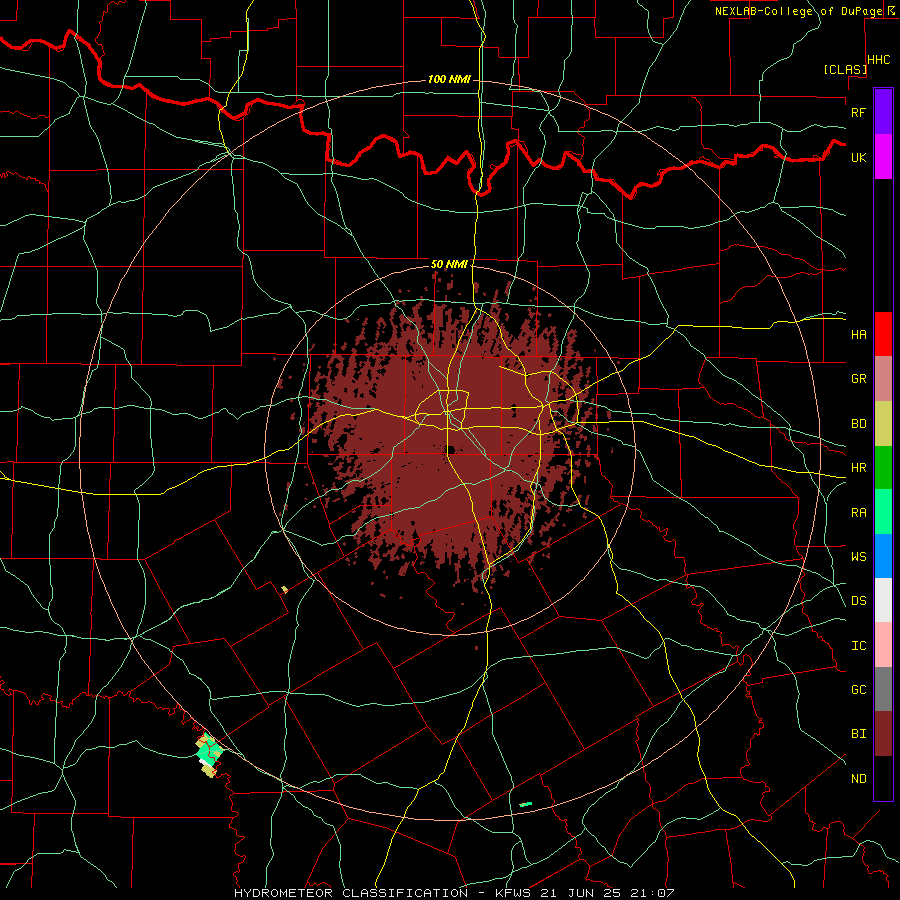Click the "100 NMI" range ring label
Viewport: 900px width, 900px height.
(449, 79)
